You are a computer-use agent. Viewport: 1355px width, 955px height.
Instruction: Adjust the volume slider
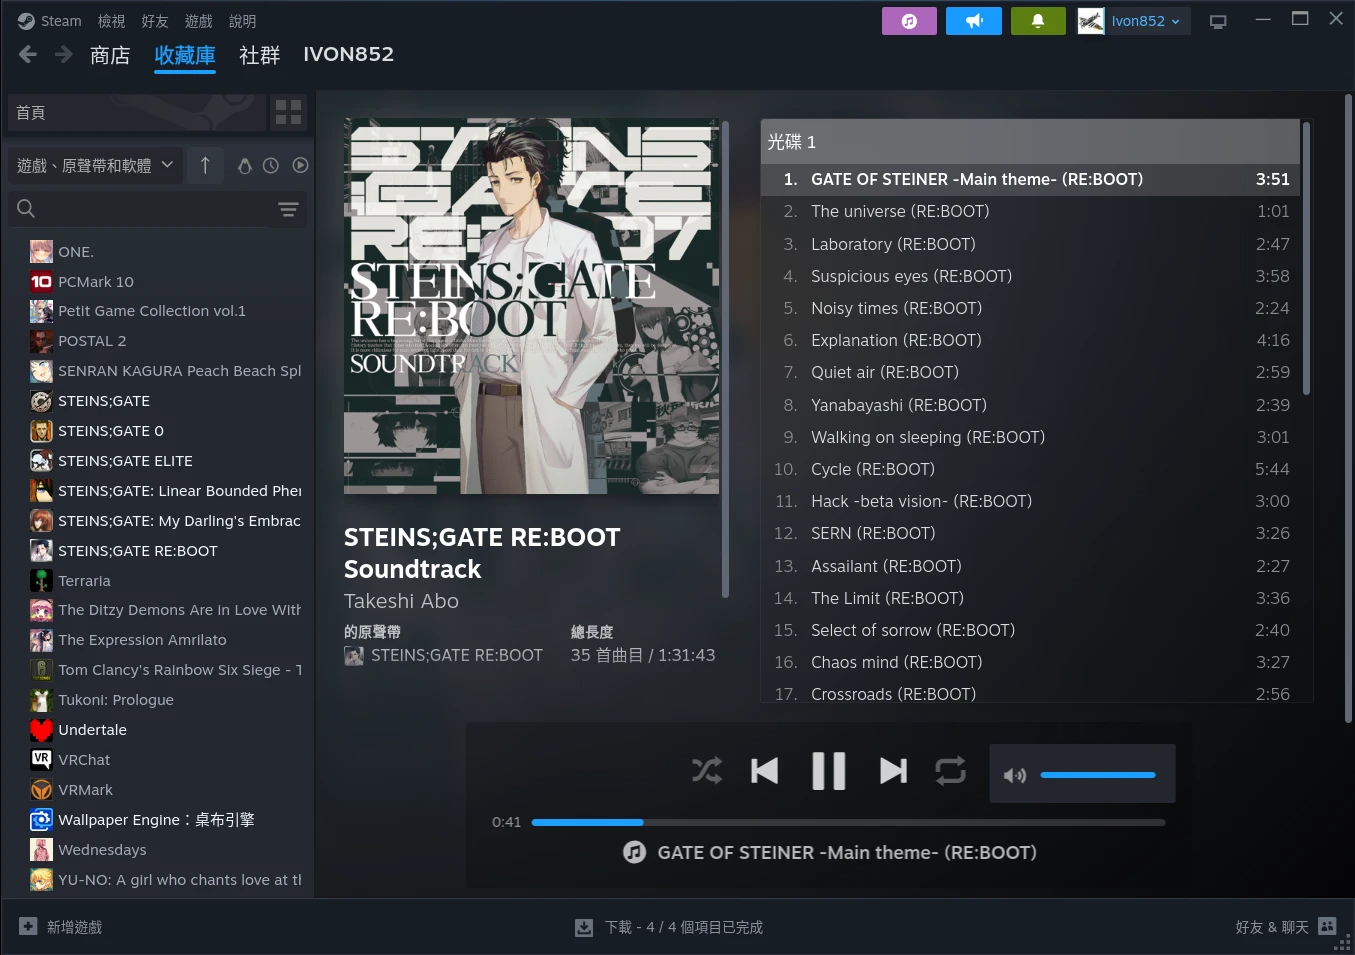pos(1098,775)
